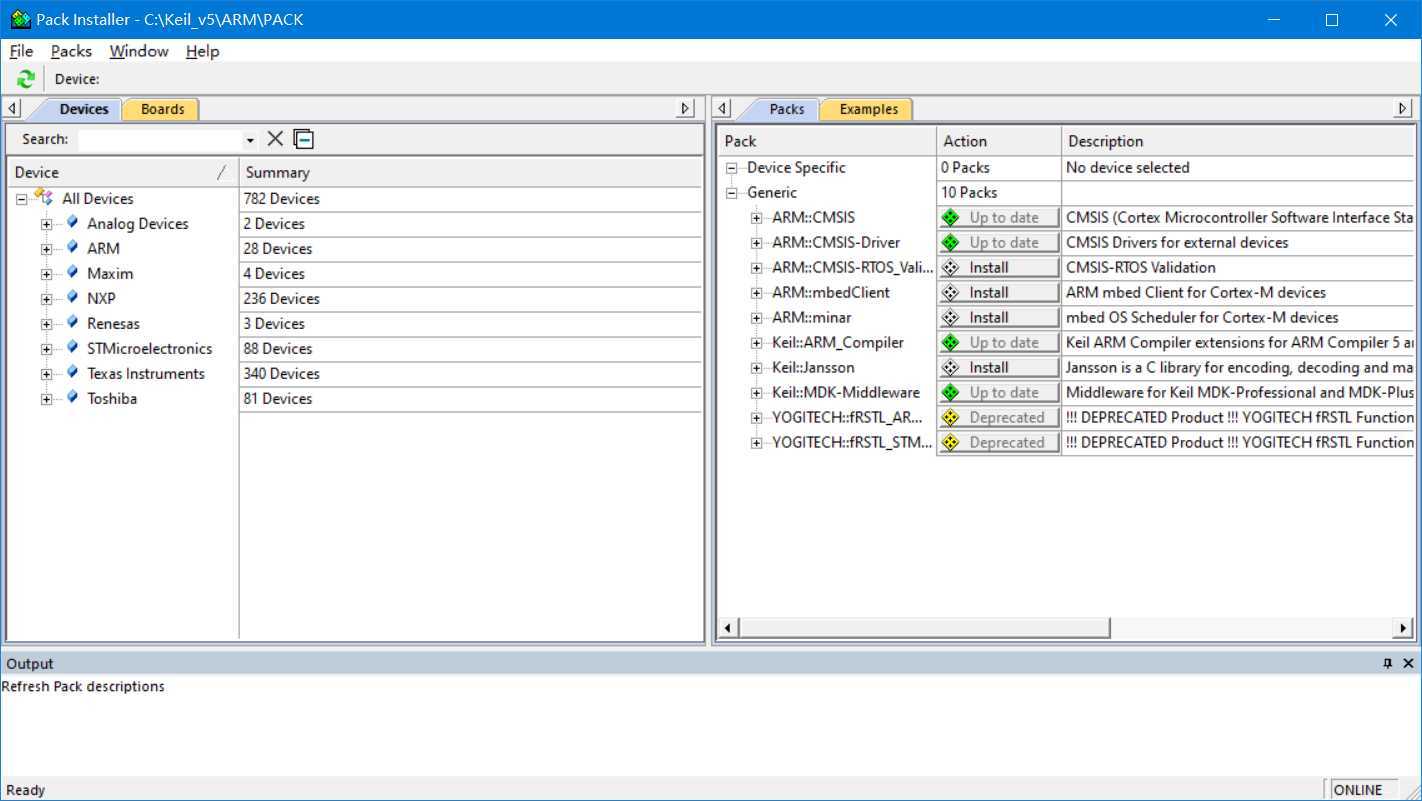Screen dimensions: 1422x801
Task: Open the Packs menu
Action: (71, 51)
